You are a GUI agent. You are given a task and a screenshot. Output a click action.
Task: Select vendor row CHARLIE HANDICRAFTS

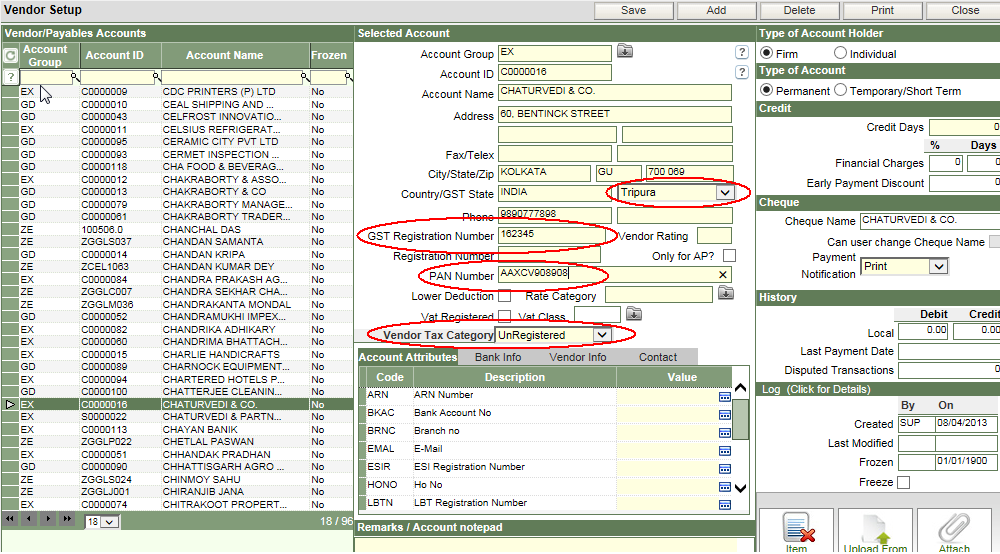(x=177, y=354)
